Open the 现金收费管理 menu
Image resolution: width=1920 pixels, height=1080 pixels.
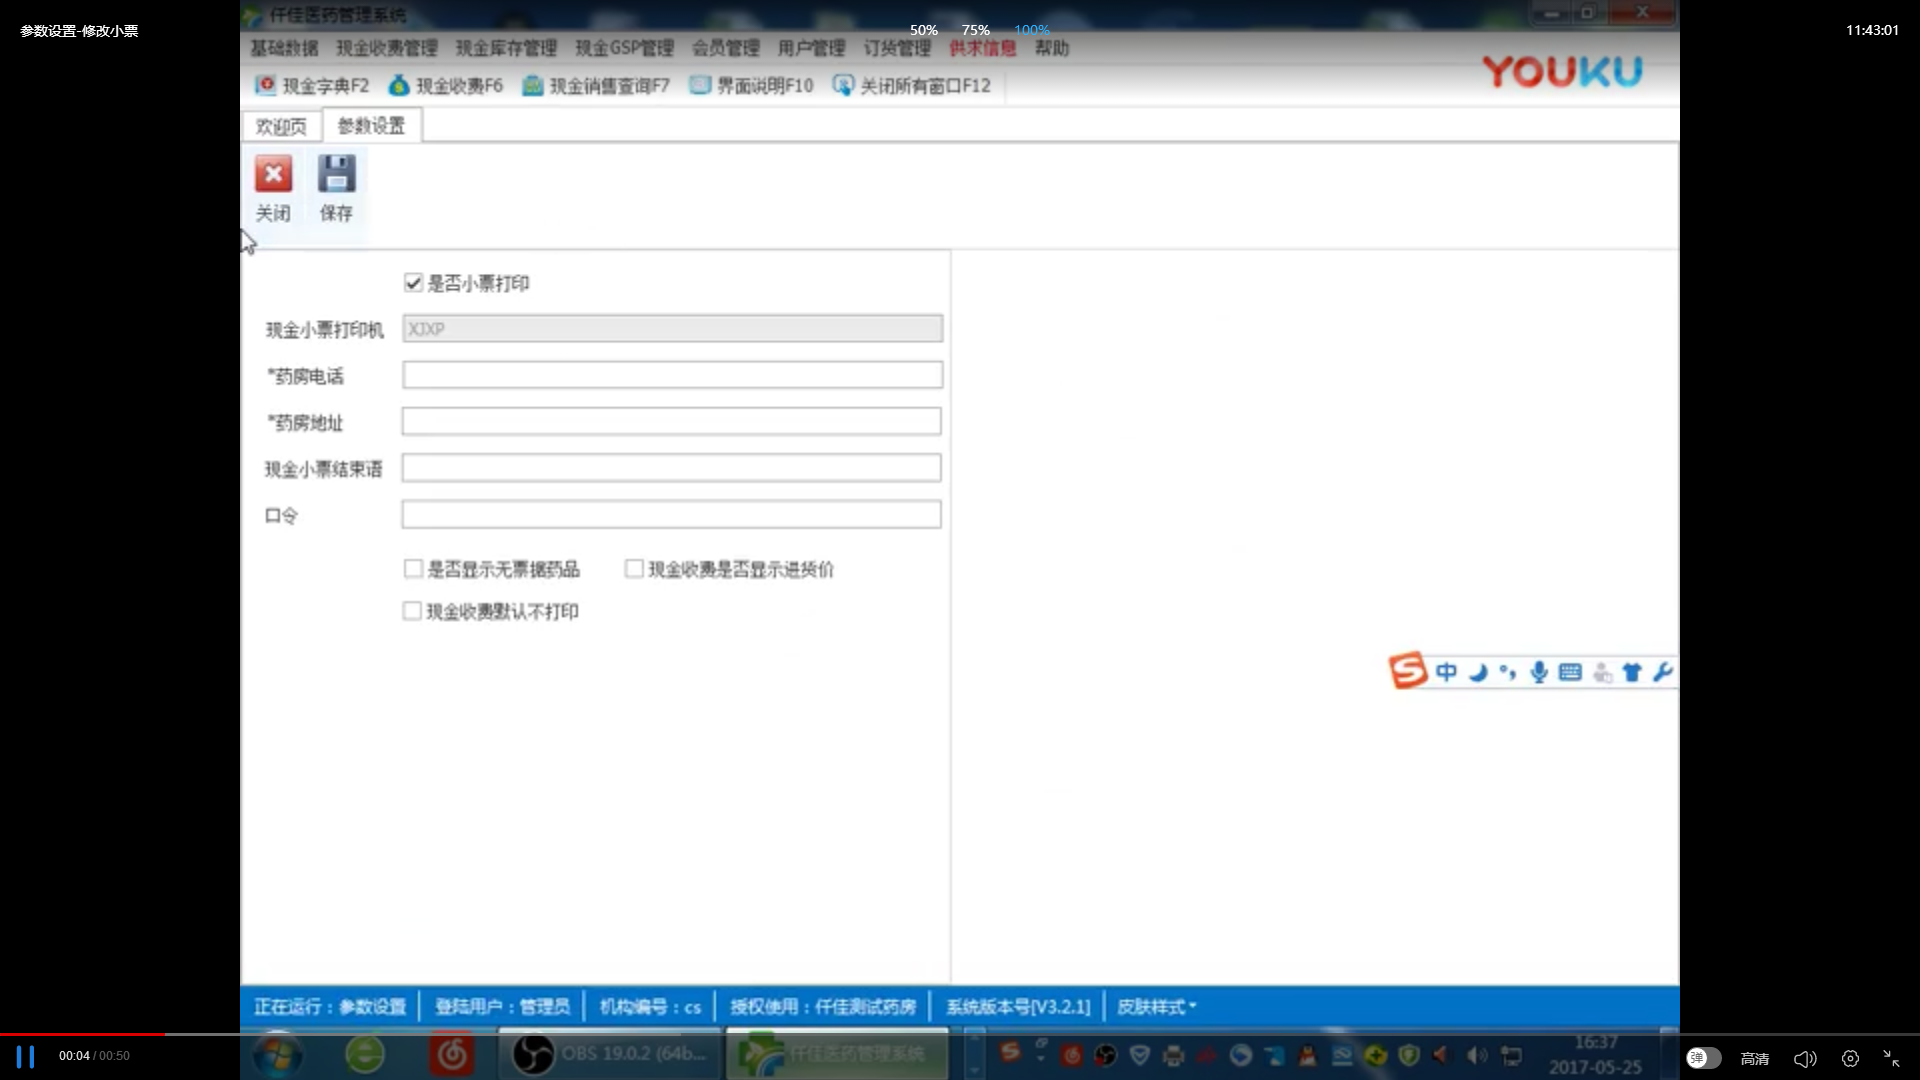pyautogui.click(x=387, y=48)
